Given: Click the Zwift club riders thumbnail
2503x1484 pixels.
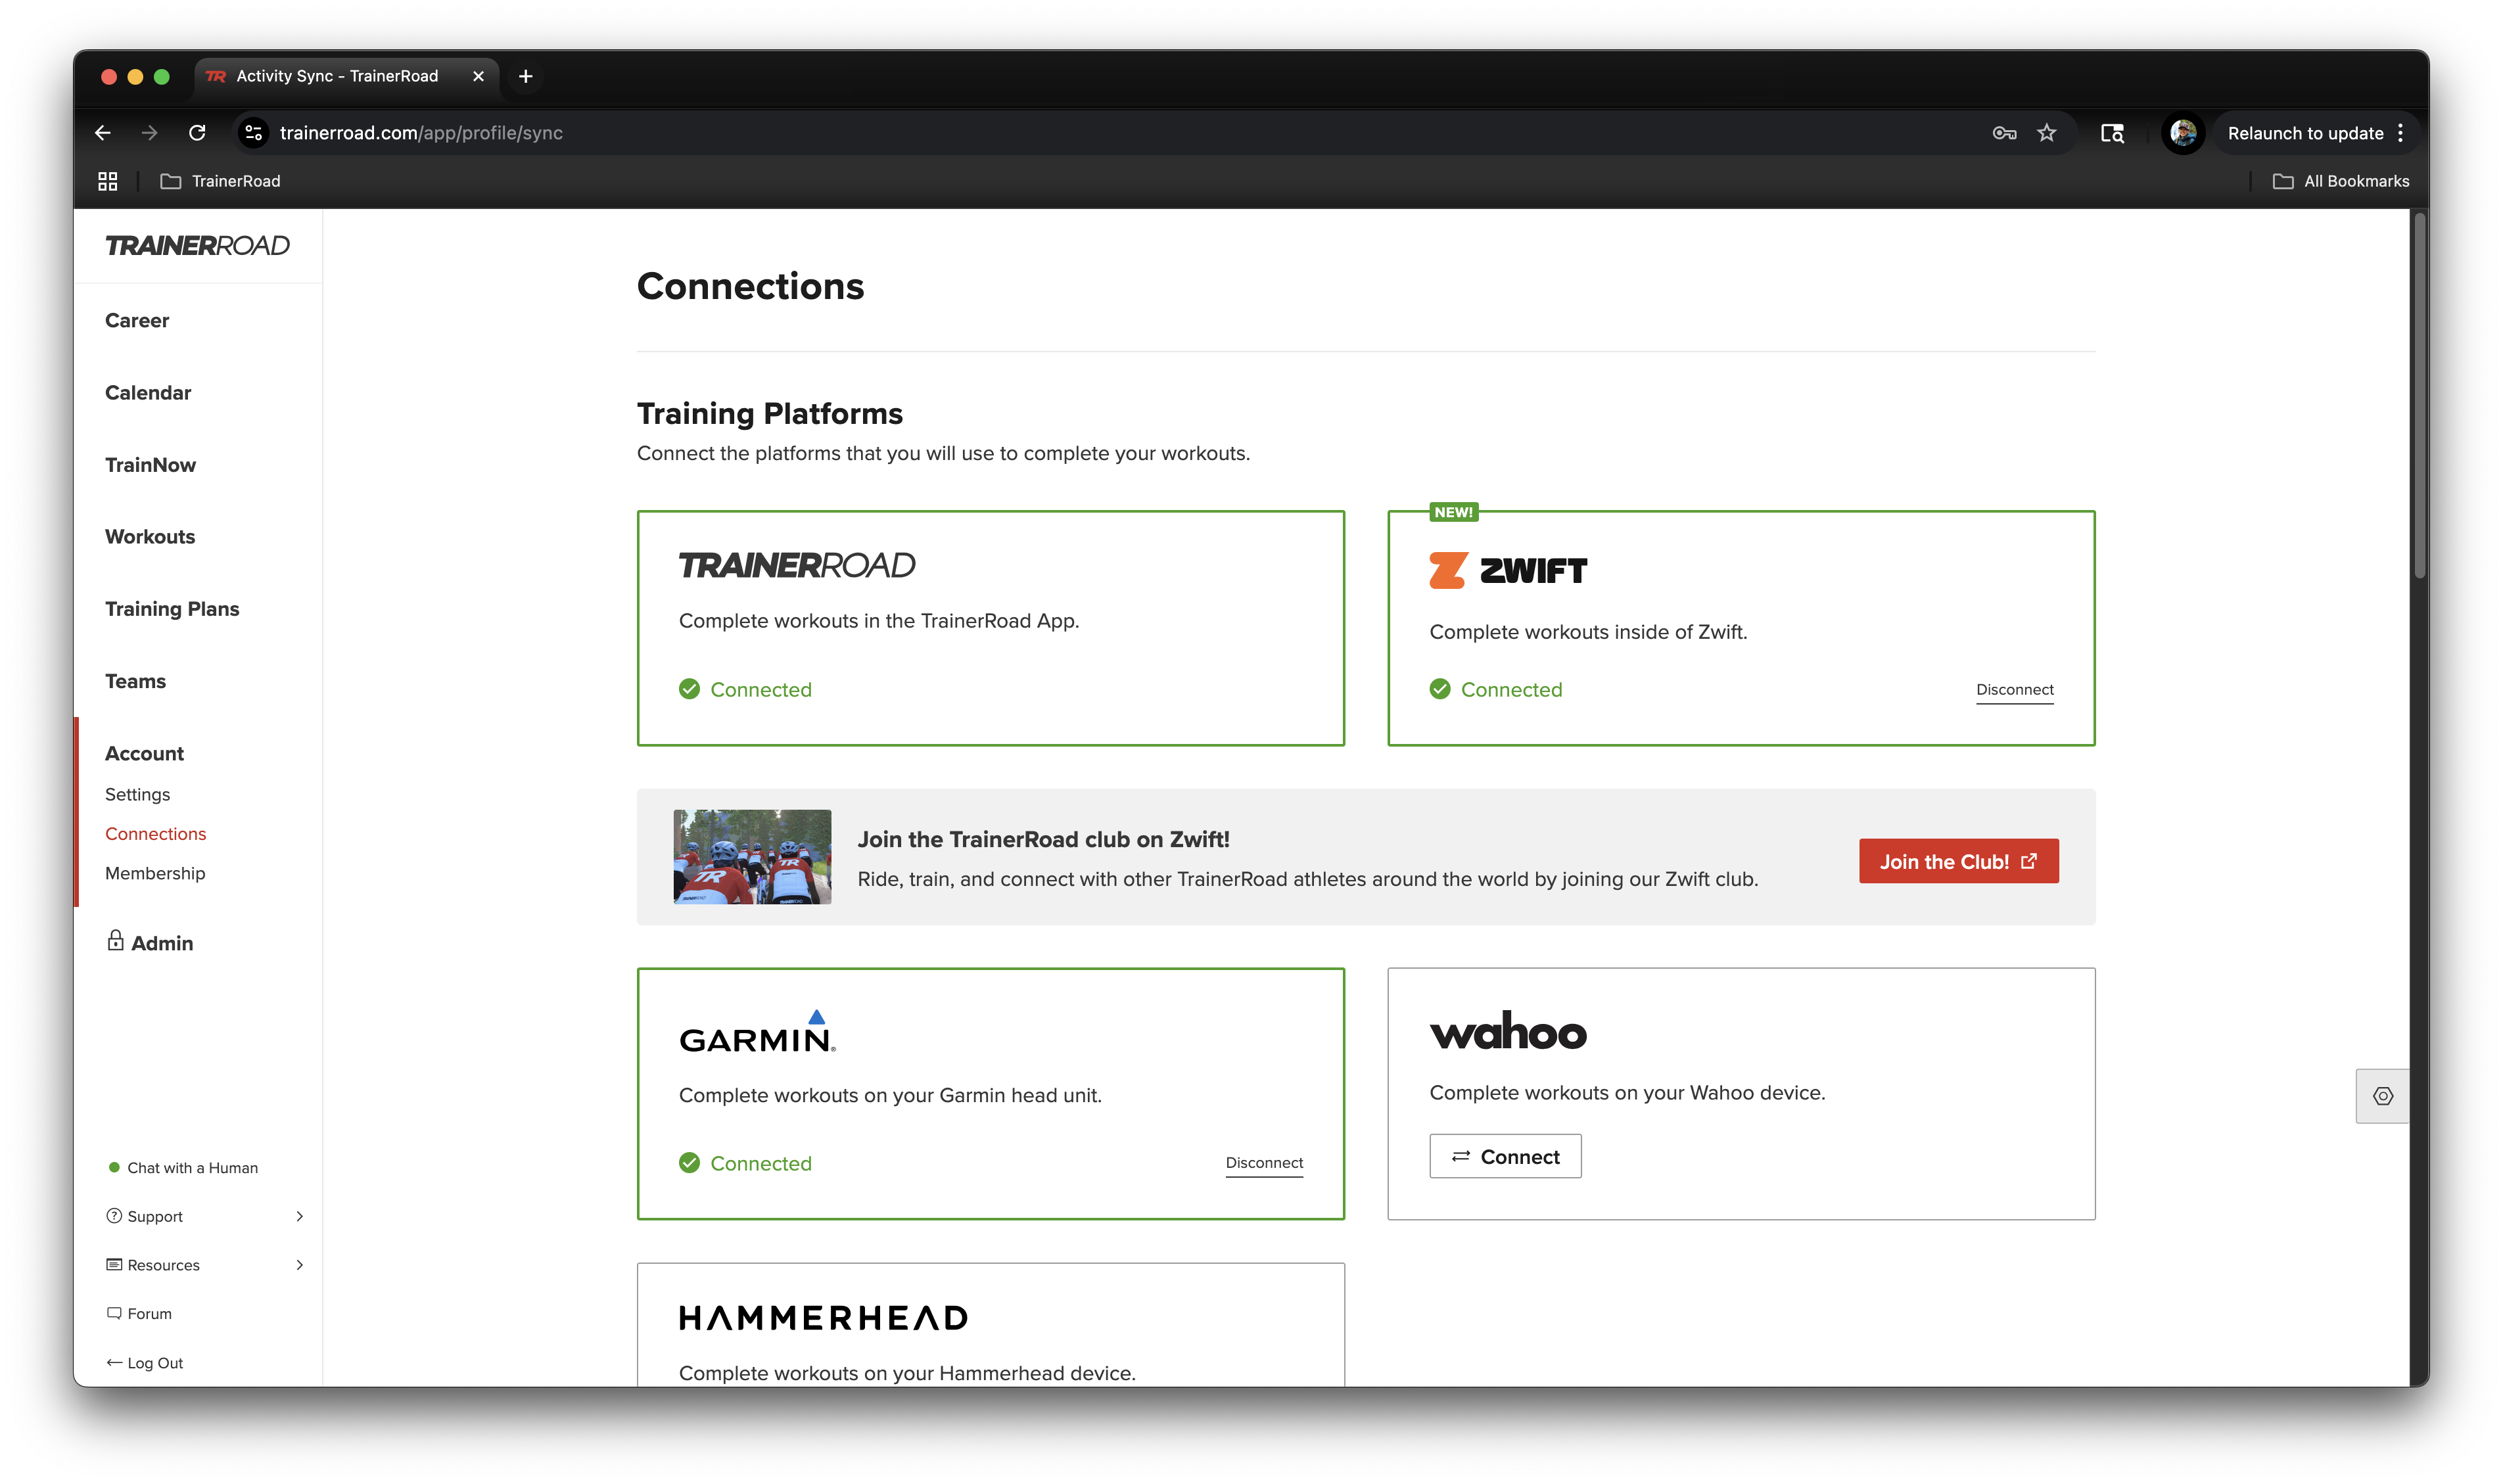Looking at the screenshot, I should point(752,857).
